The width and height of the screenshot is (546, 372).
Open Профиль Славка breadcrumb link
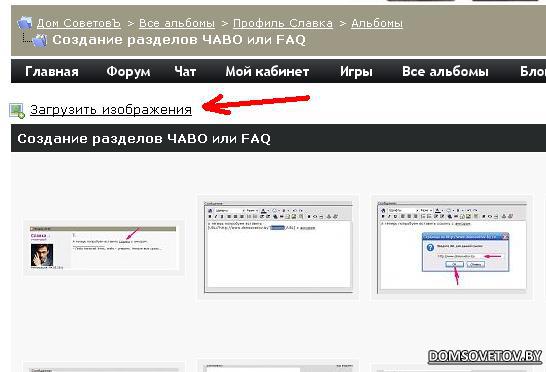283,23
